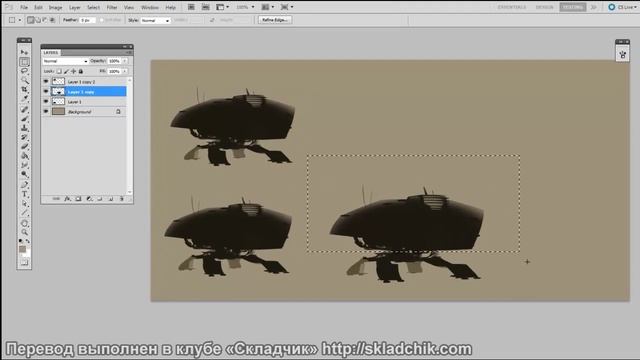Toggle Lock all

point(80,71)
